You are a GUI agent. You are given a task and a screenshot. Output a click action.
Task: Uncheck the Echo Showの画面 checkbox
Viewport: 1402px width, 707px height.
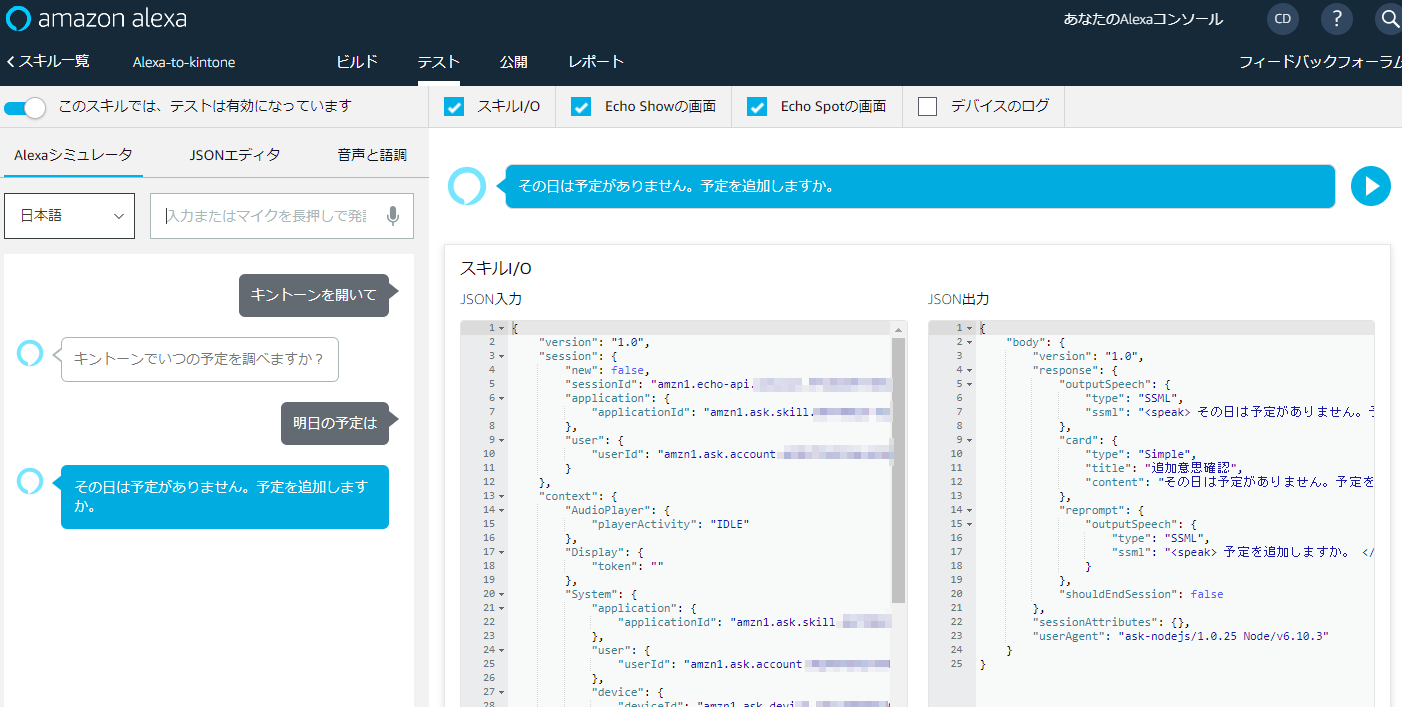coord(581,107)
